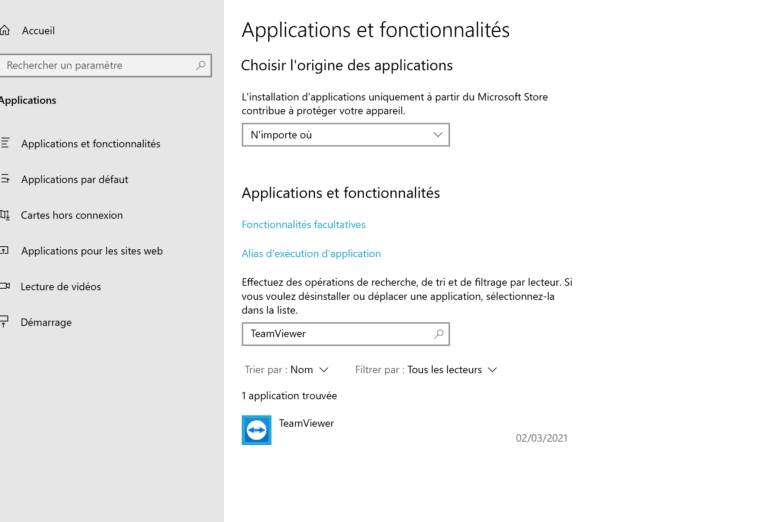
Task: Click the magnifier in the TeamViewer search box
Action: pos(438,334)
